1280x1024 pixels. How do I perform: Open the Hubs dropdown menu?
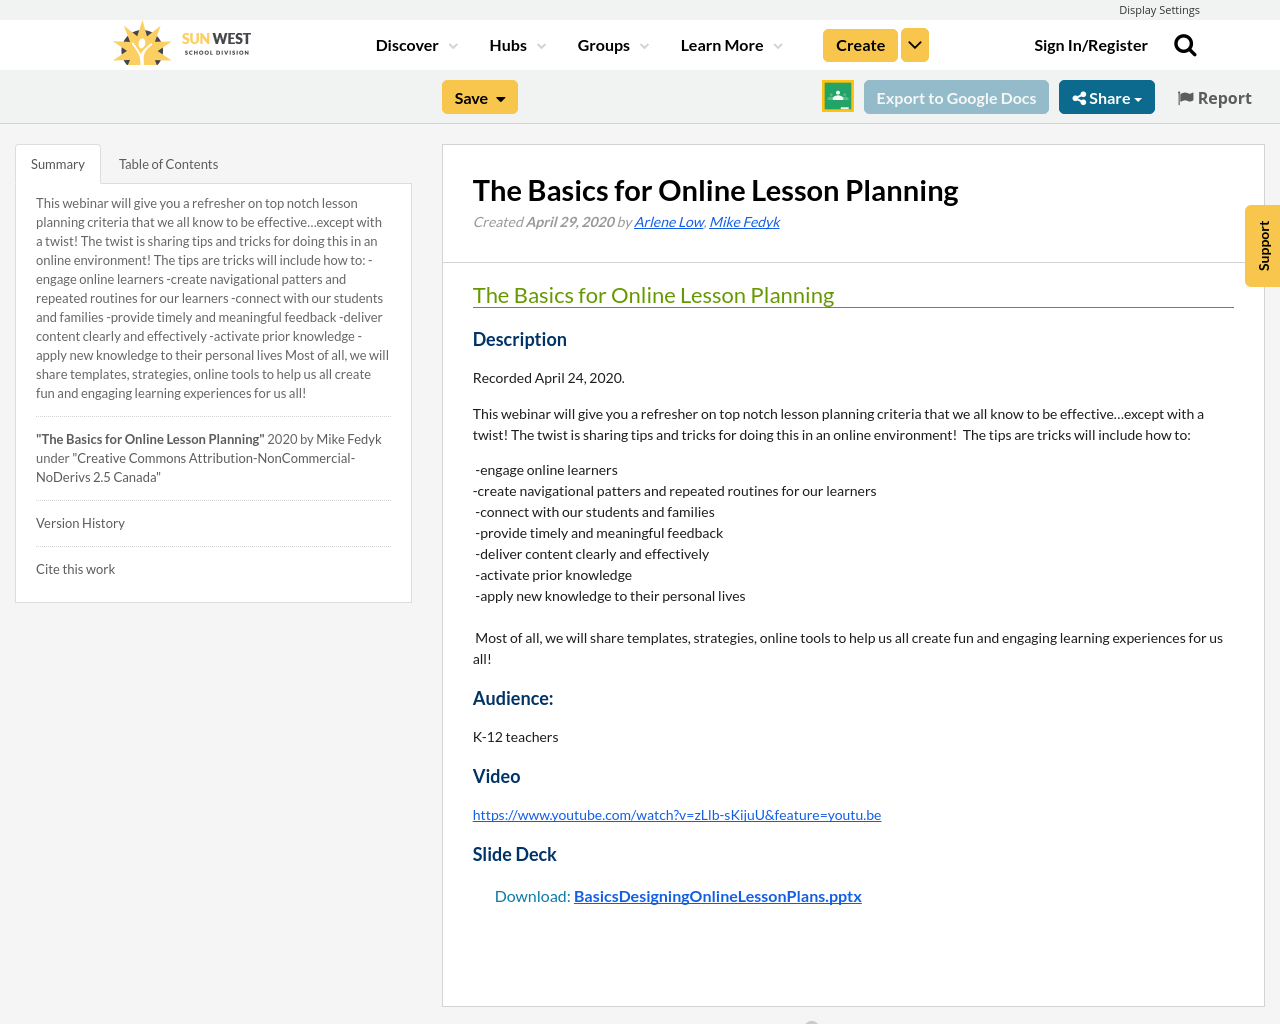click(x=515, y=44)
